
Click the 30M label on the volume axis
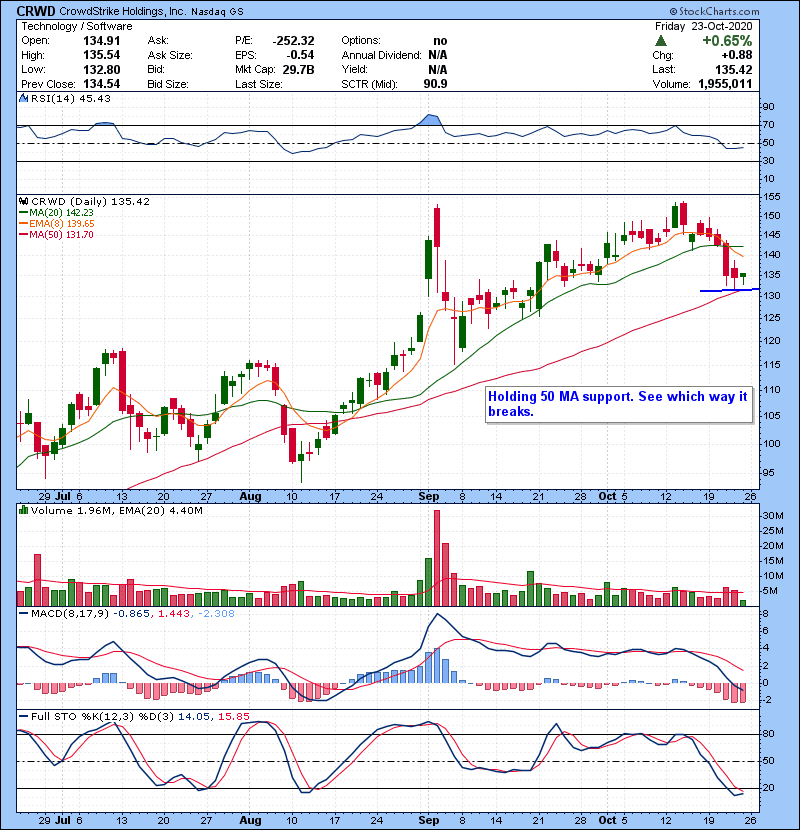773,516
